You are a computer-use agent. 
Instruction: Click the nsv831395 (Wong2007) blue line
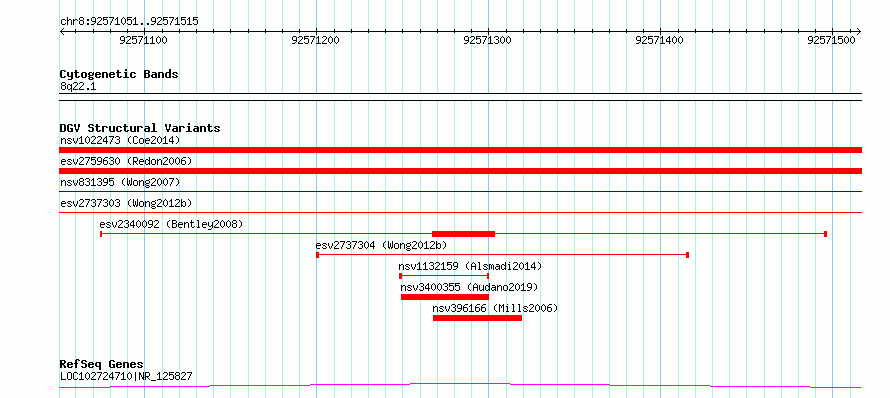click(460, 192)
